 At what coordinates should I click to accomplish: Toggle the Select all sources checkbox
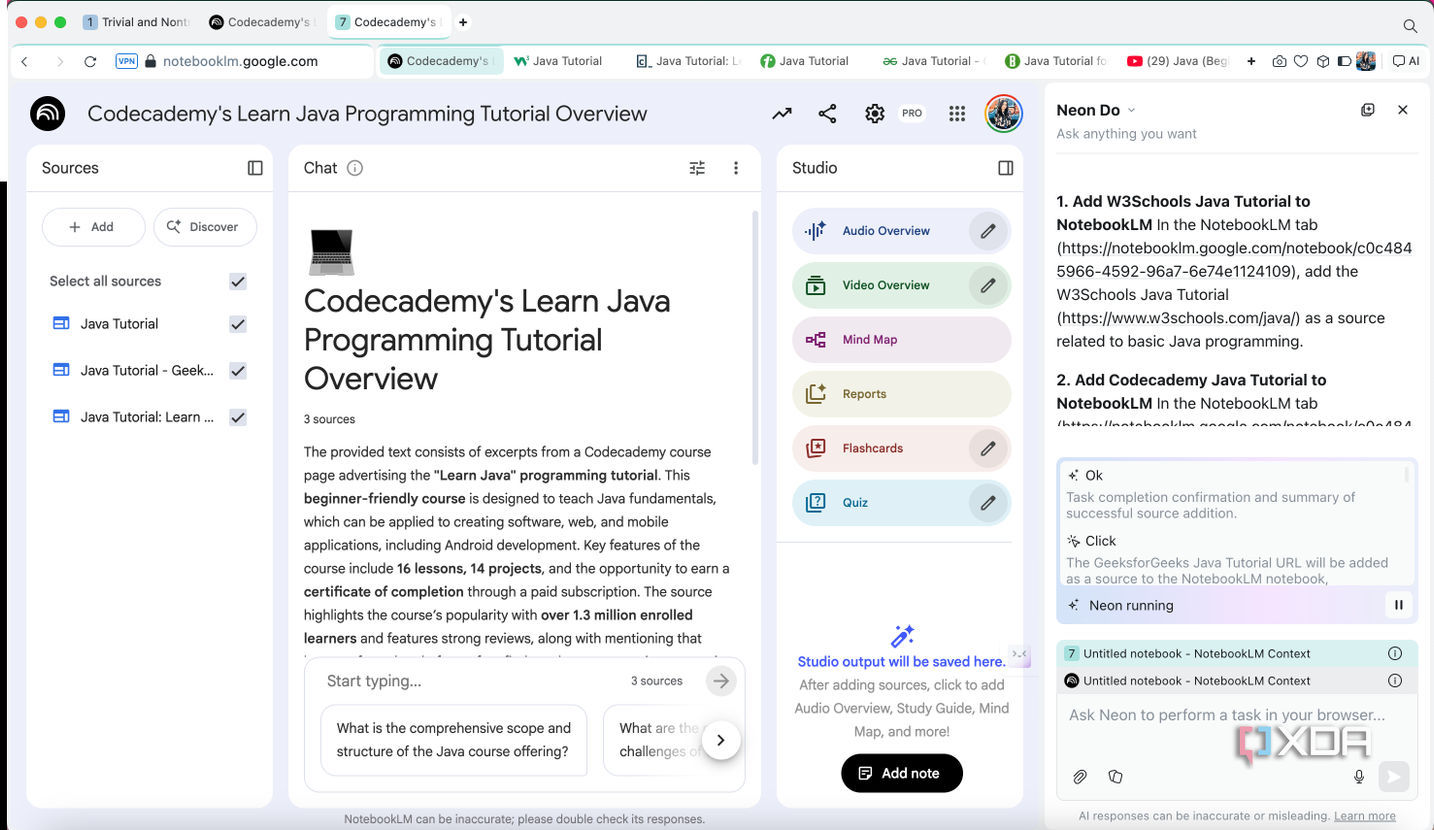point(238,282)
